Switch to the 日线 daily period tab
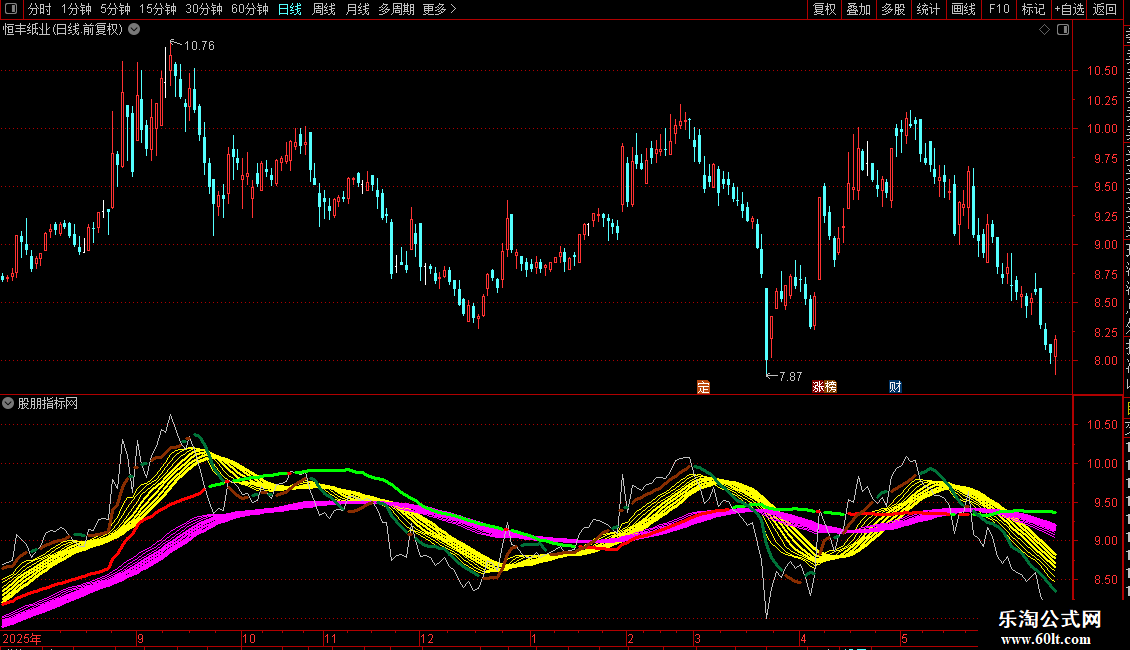This screenshot has height=650, width=1130. 290,9
